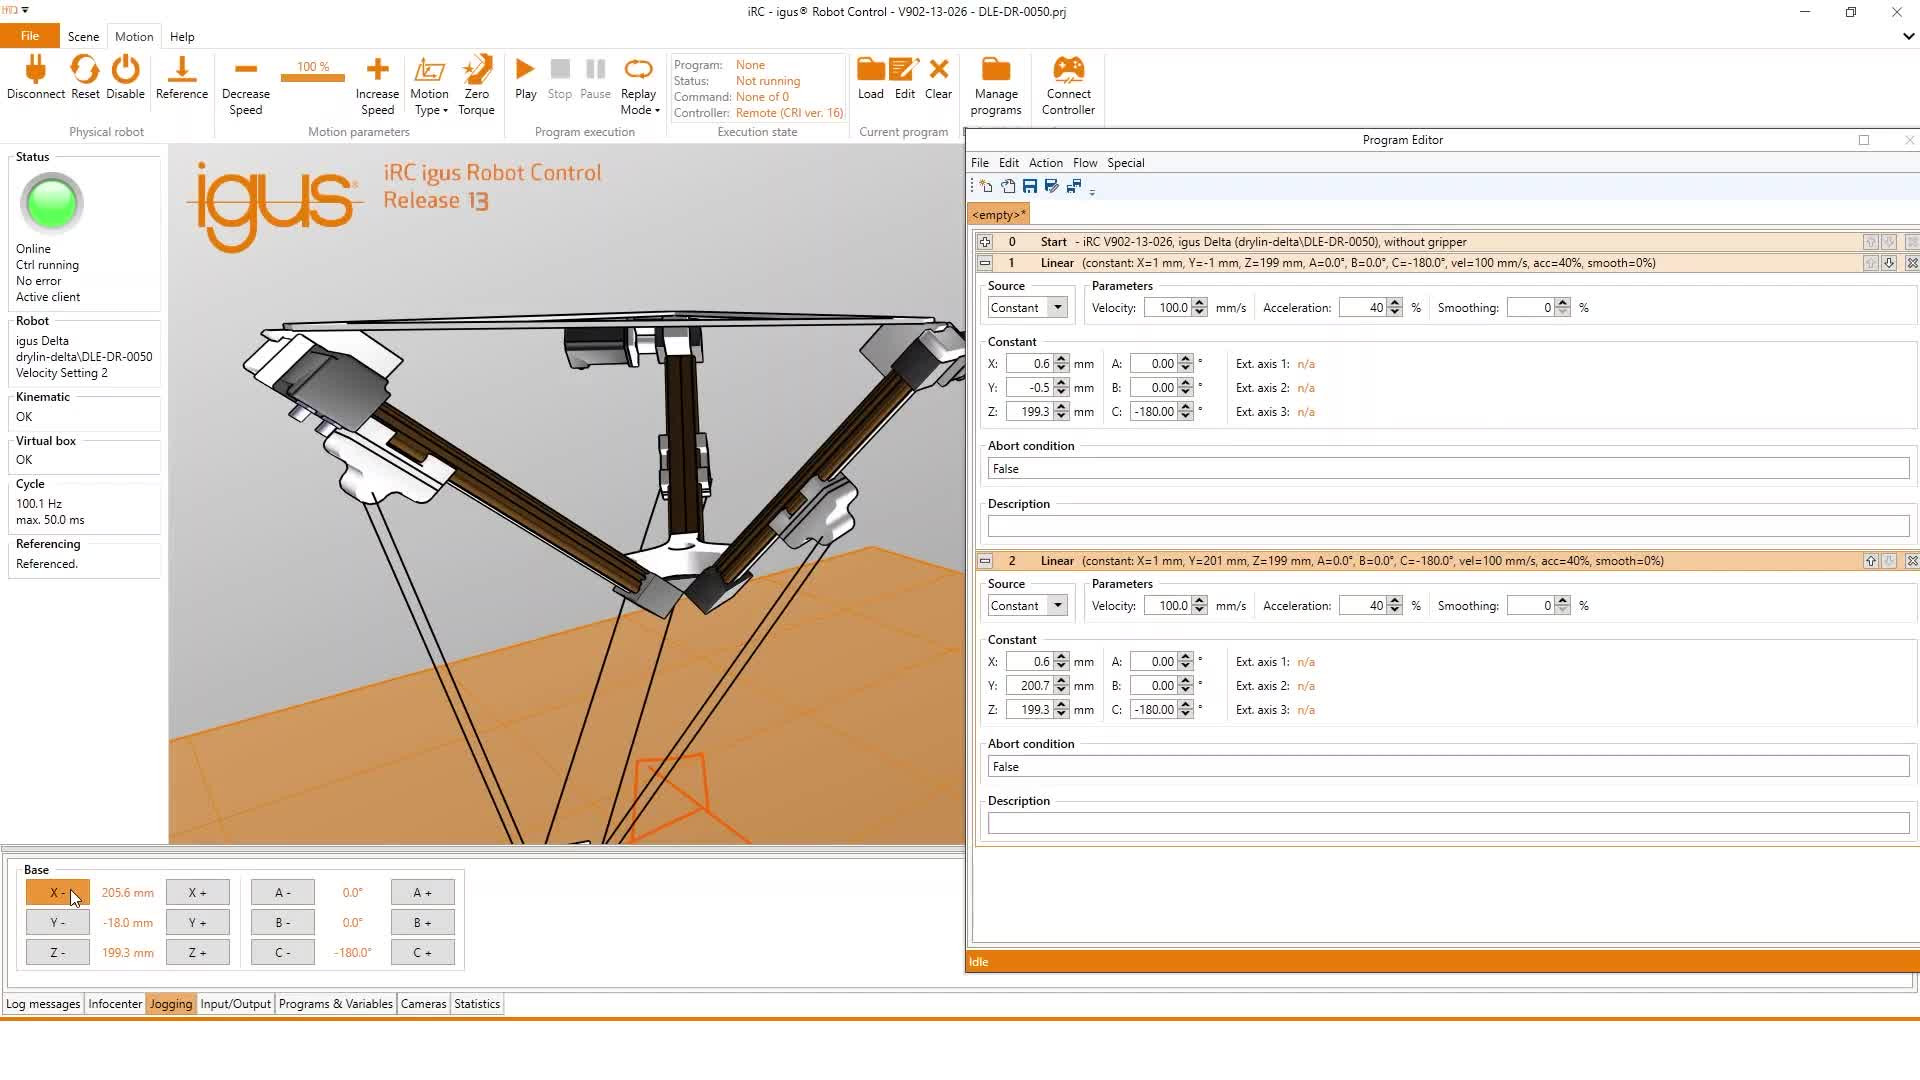Screen dimensions: 1920x1080
Task: Click Description field of Linear command 2
Action: (x=1448, y=824)
